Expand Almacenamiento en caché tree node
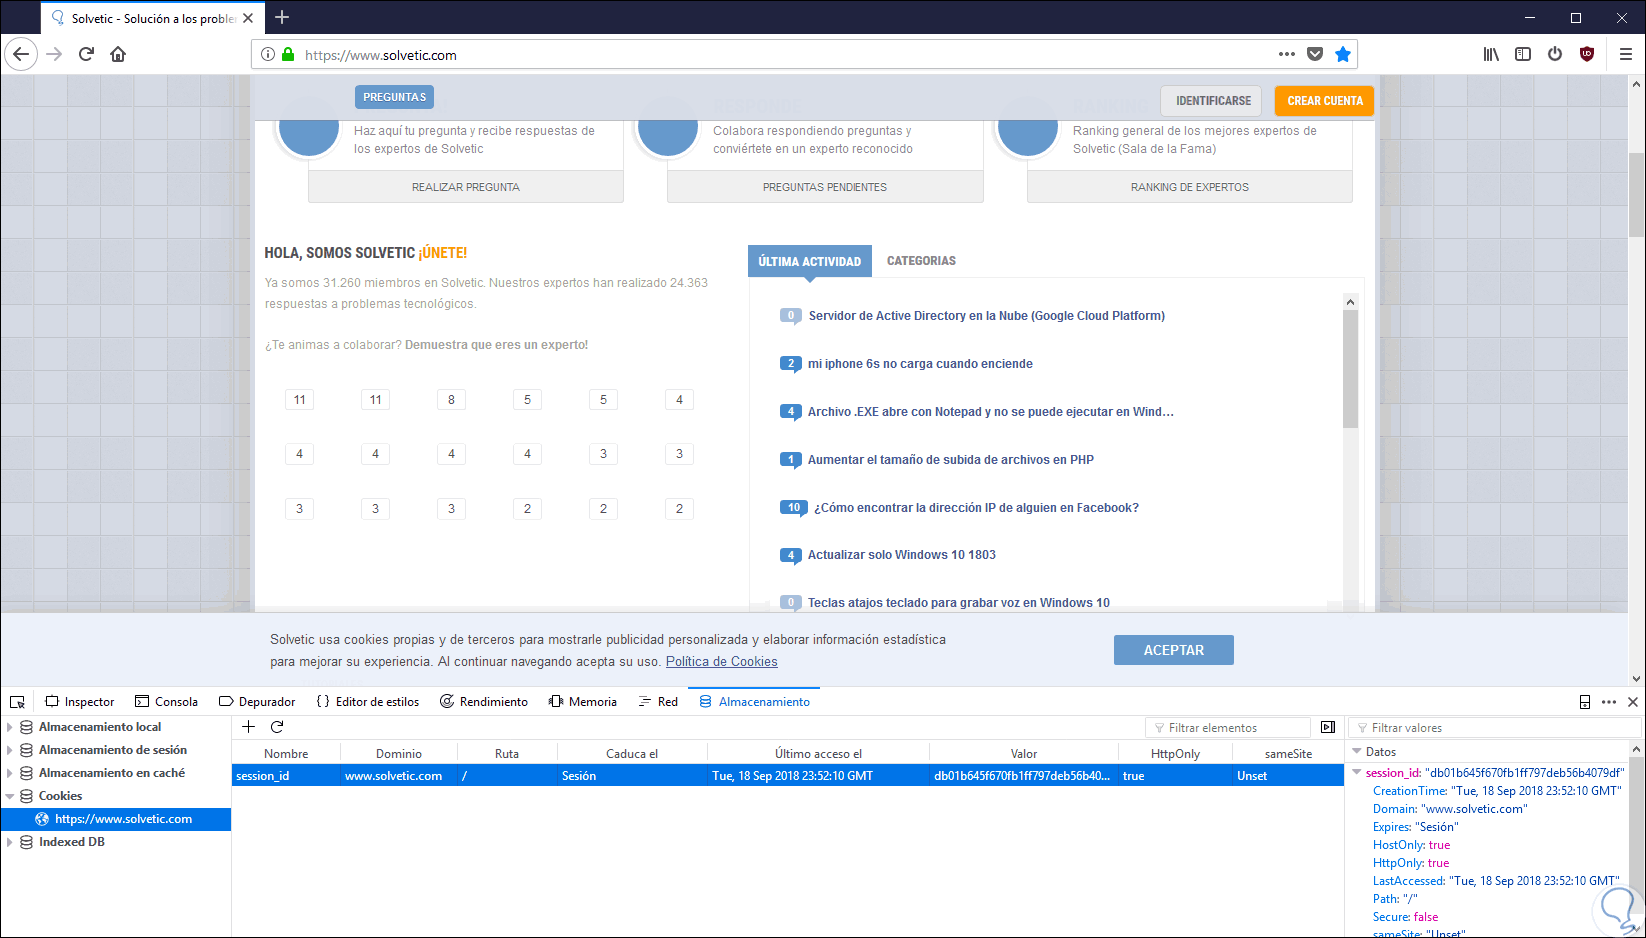The image size is (1646, 938). point(10,773)
